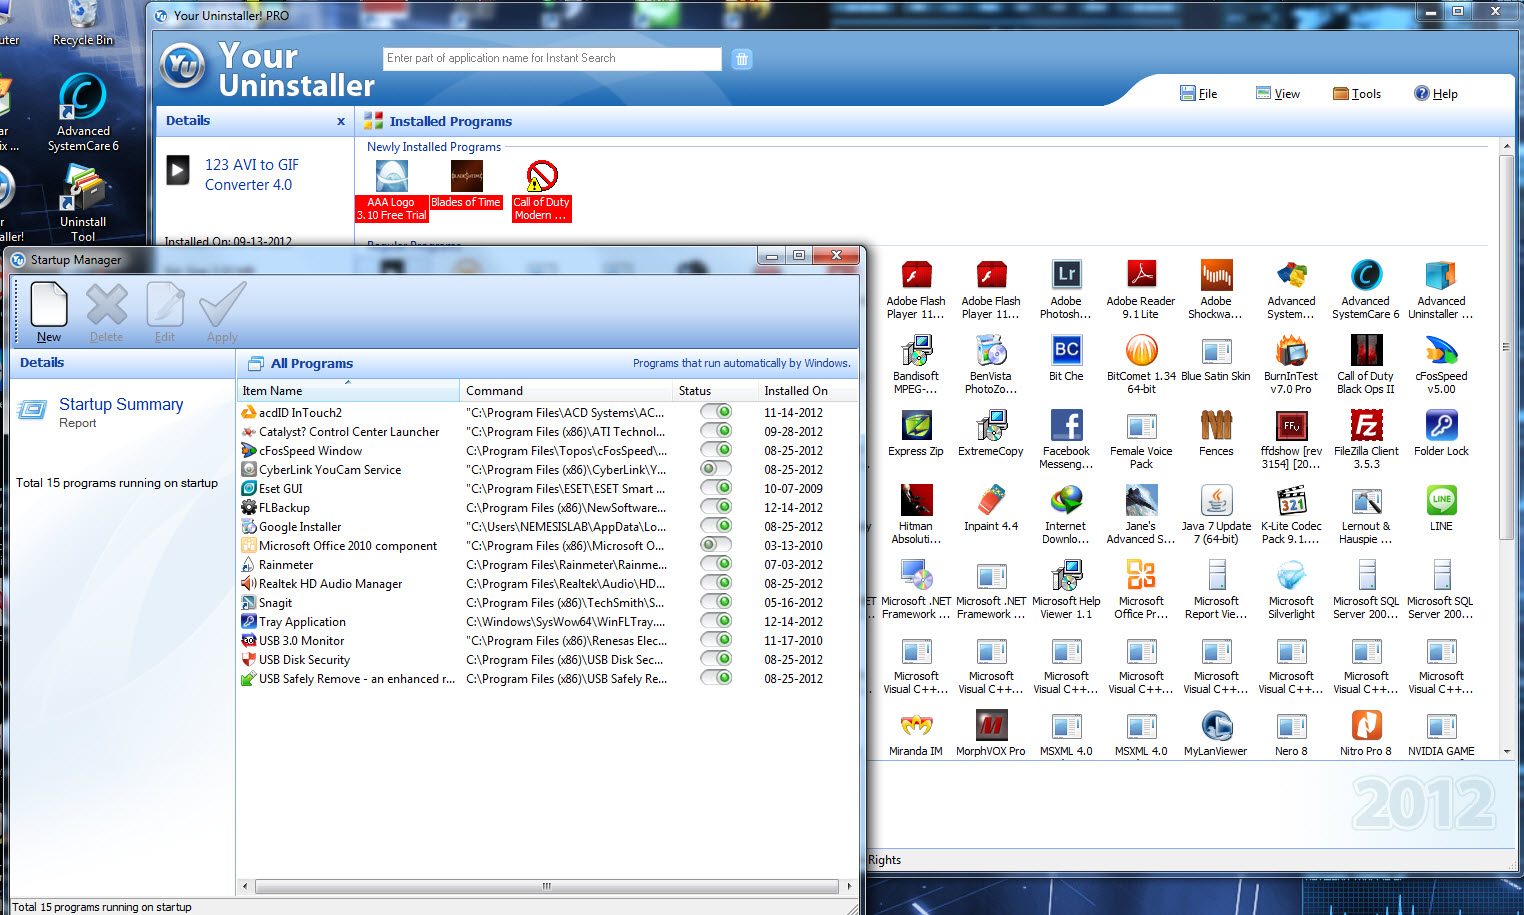Image resolution: width=1524 pixels, height=915 pixels.
Task: Toggle startup status of acdID InTouch2
Action: click(716, 412)
